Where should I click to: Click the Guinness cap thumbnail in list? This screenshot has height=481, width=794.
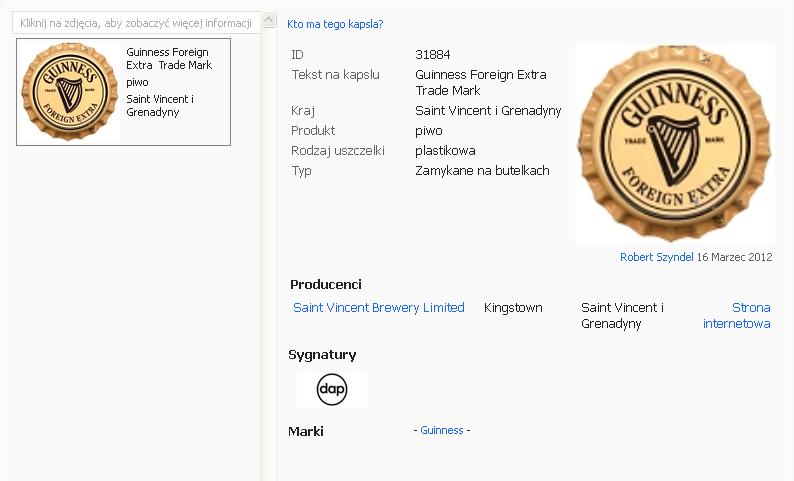click(70, 92)
